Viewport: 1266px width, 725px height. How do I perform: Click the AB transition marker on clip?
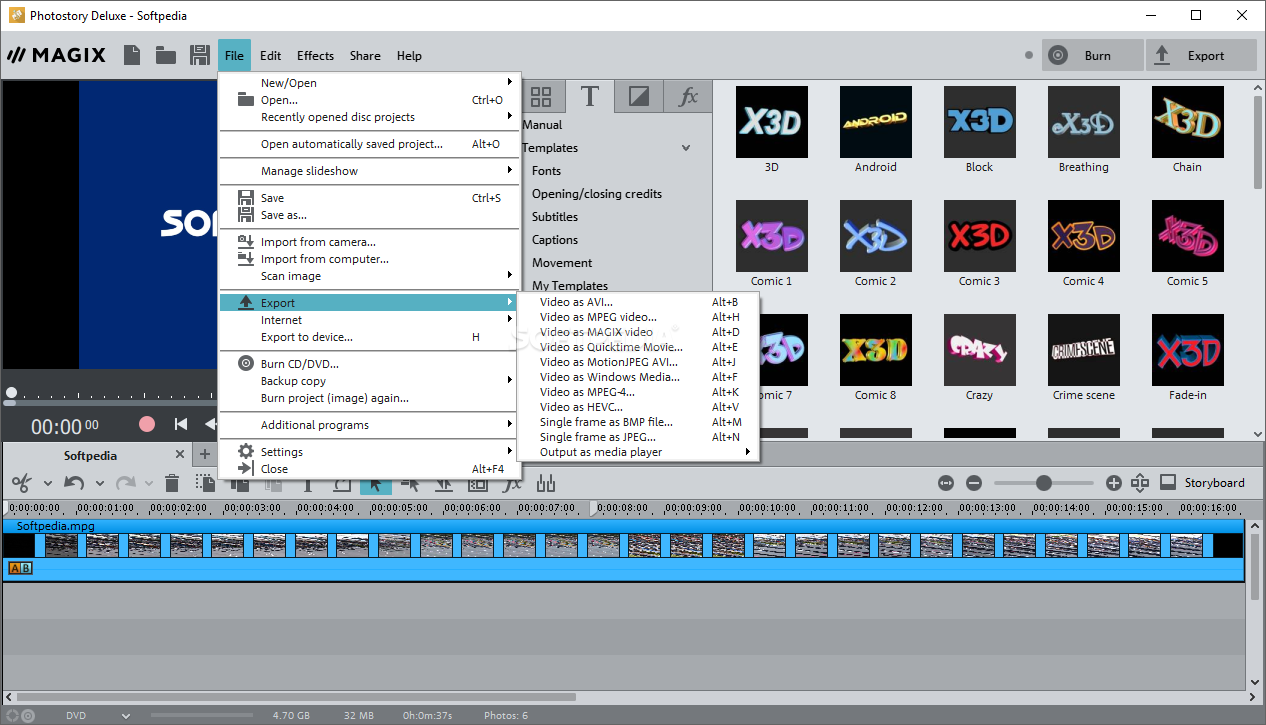20,568
